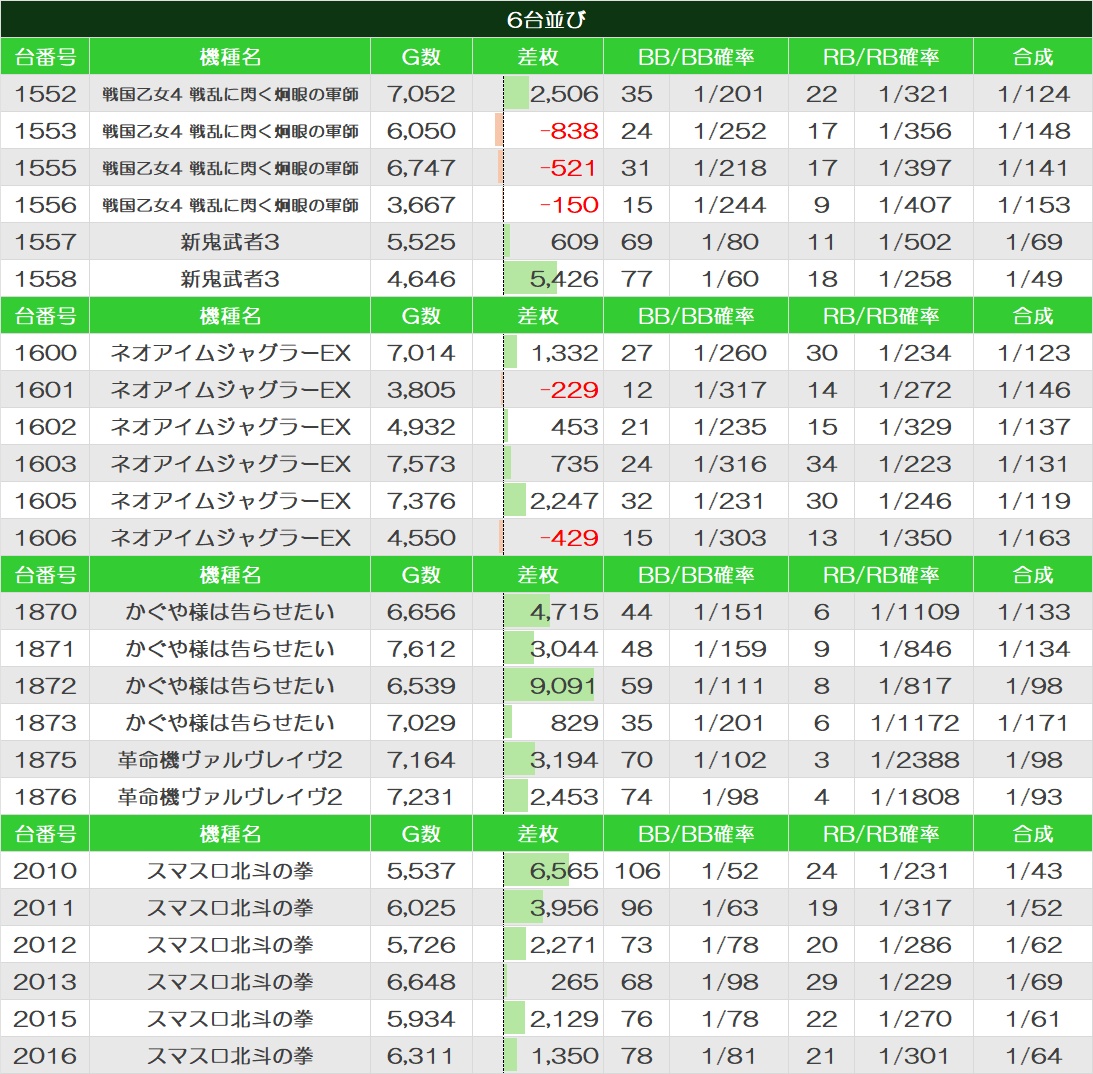The height and width of the screenshot is (1074, 1093).
Task: Select BB probability 1/252
Action: click(x=730, y=131)
